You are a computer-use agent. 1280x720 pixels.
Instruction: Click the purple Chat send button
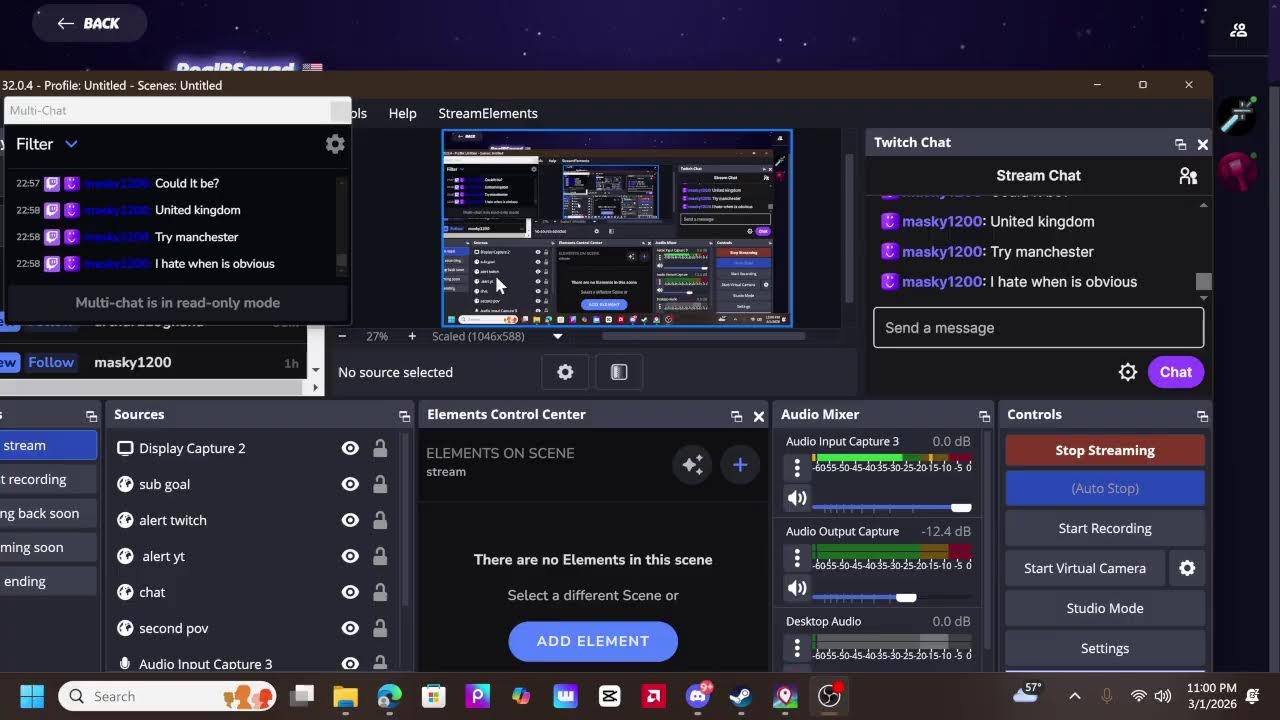point(1175,372)
